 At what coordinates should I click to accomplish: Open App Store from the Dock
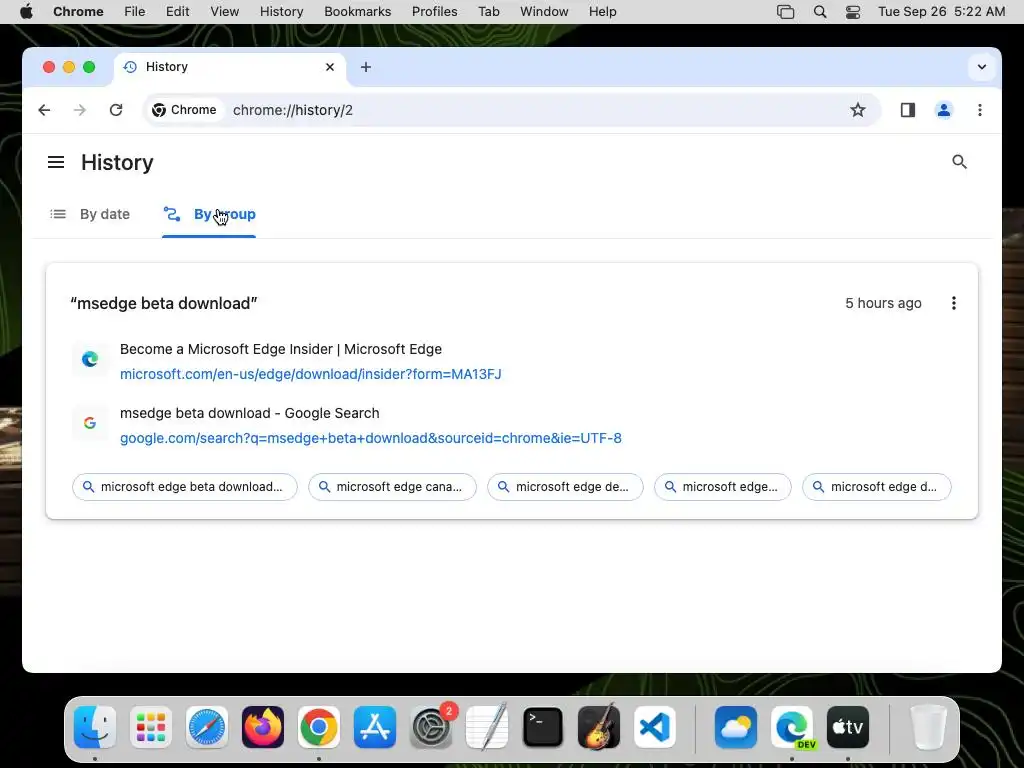(x=375, y=727)
